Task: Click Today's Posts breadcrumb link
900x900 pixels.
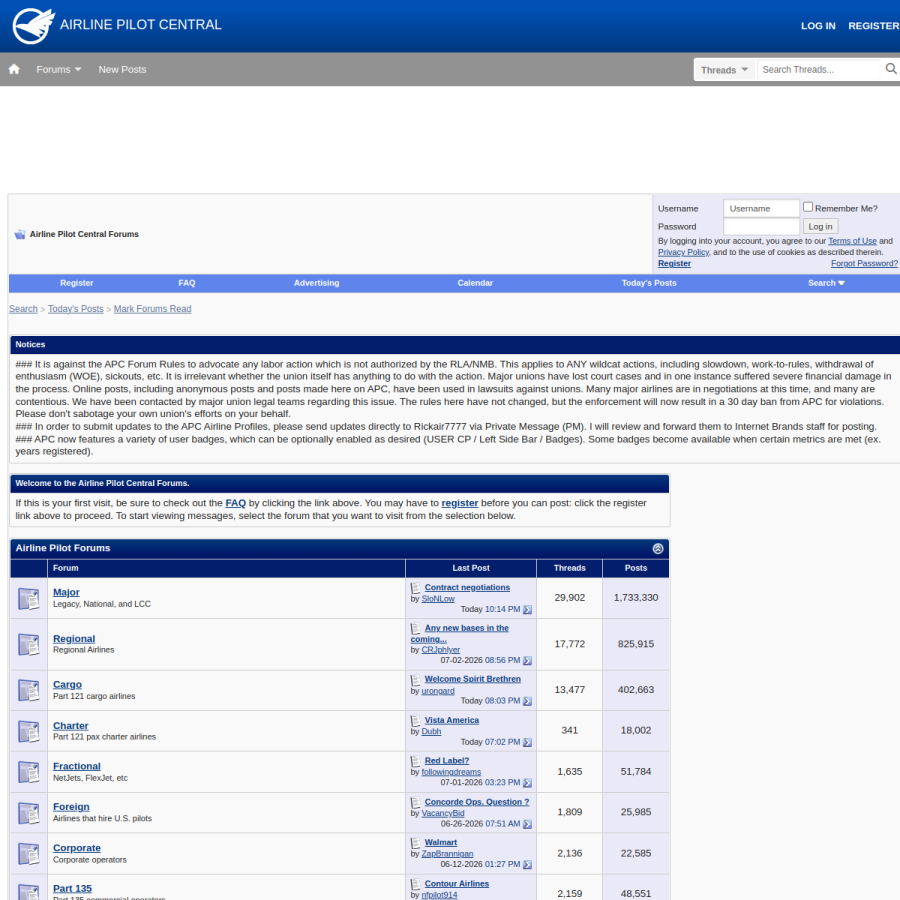Action: 75,309
